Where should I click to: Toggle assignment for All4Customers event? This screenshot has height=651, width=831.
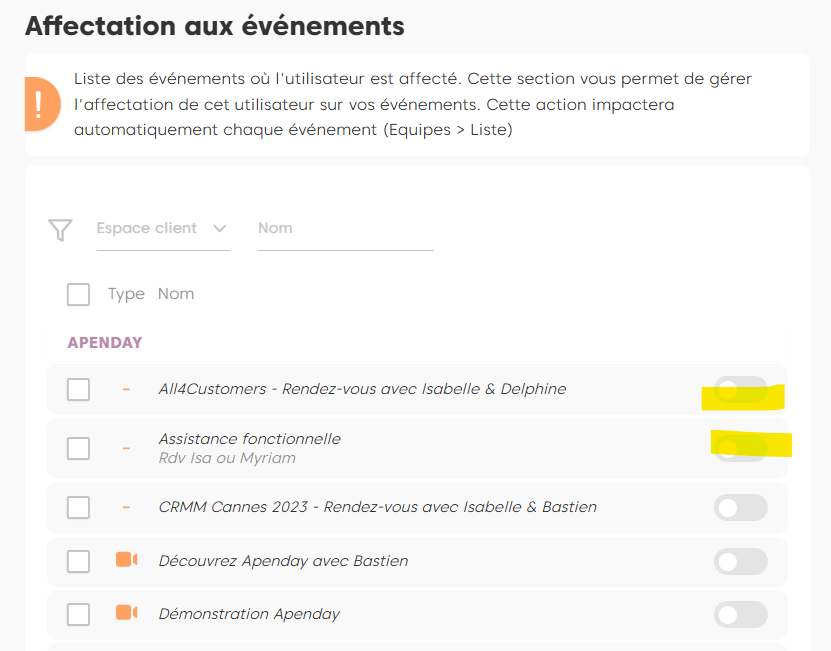pos(740,390)
